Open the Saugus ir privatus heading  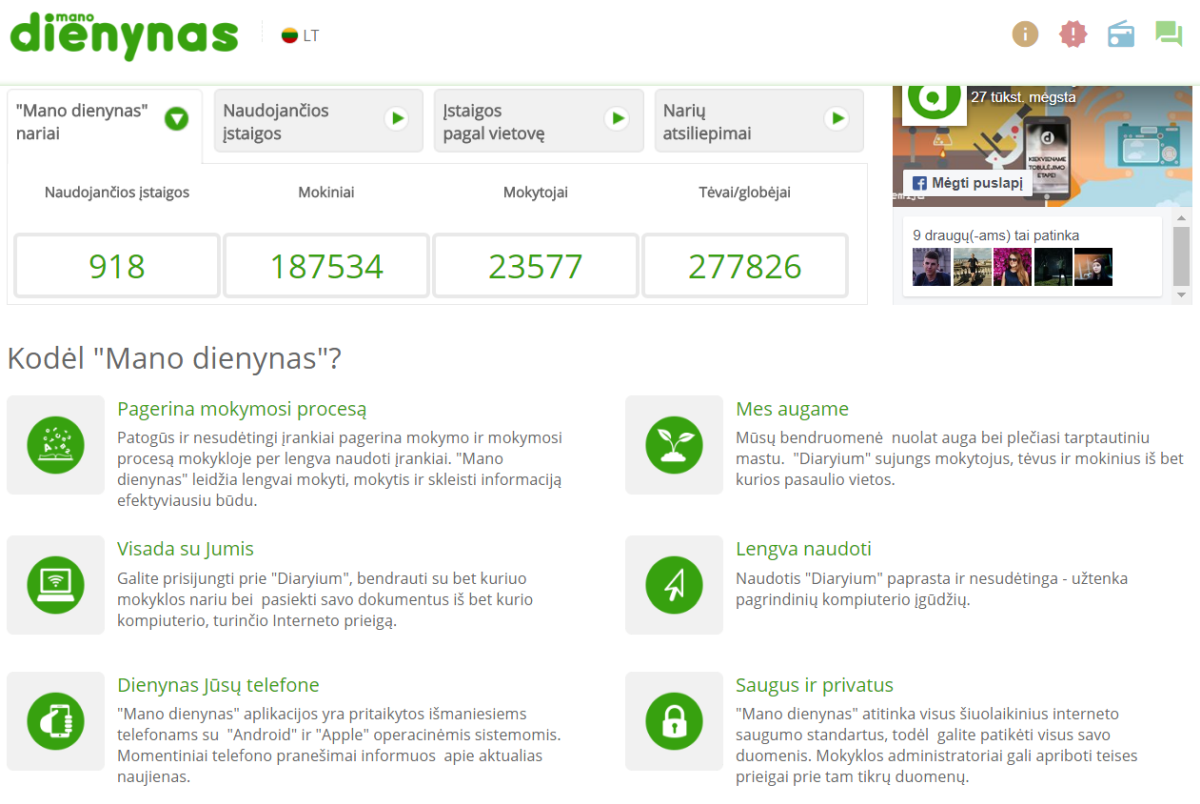coord(814,685)
